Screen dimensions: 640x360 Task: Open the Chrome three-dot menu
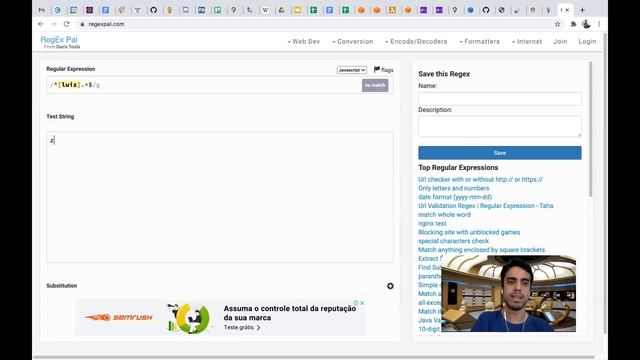[x=599, y=24]
